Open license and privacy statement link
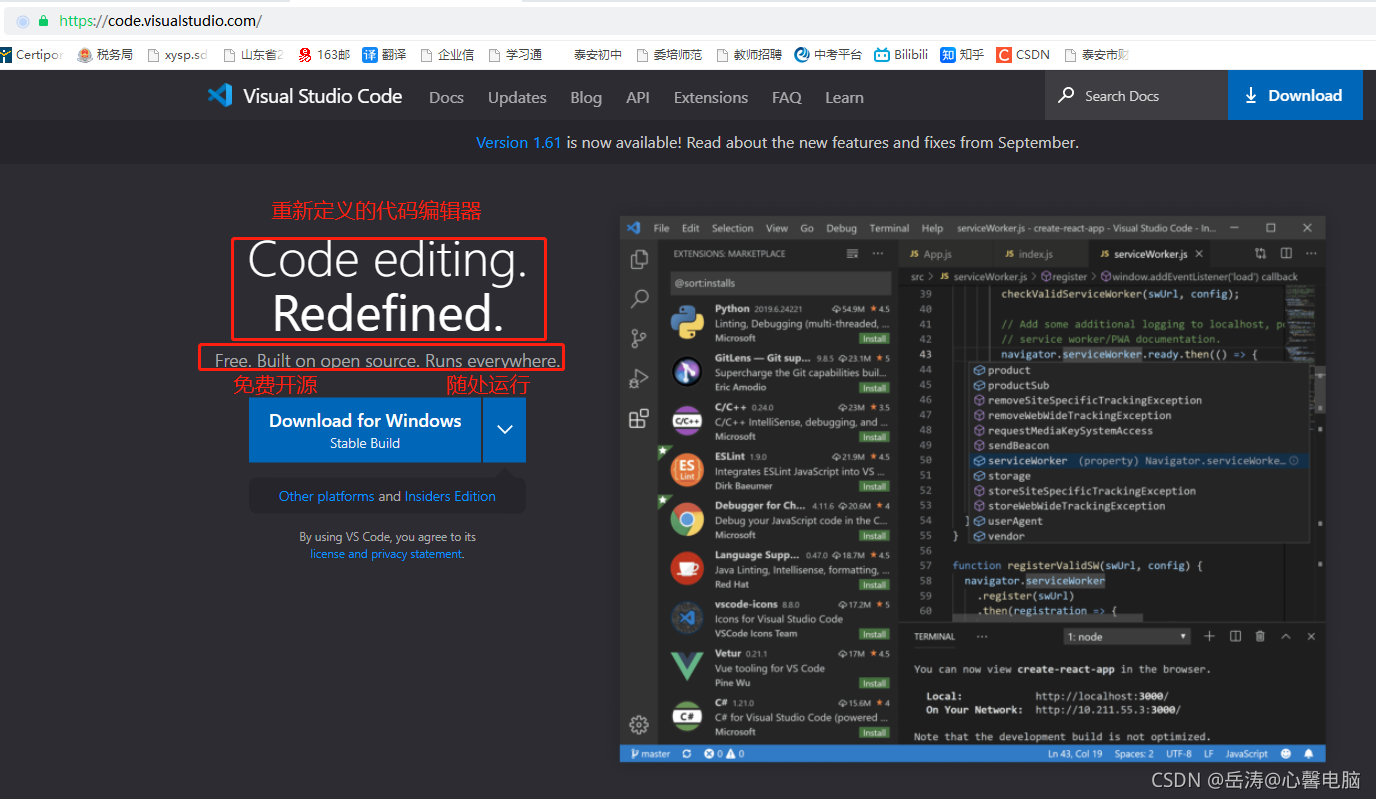This screenshot has height=799, width=1376. (x=386, y=554)
